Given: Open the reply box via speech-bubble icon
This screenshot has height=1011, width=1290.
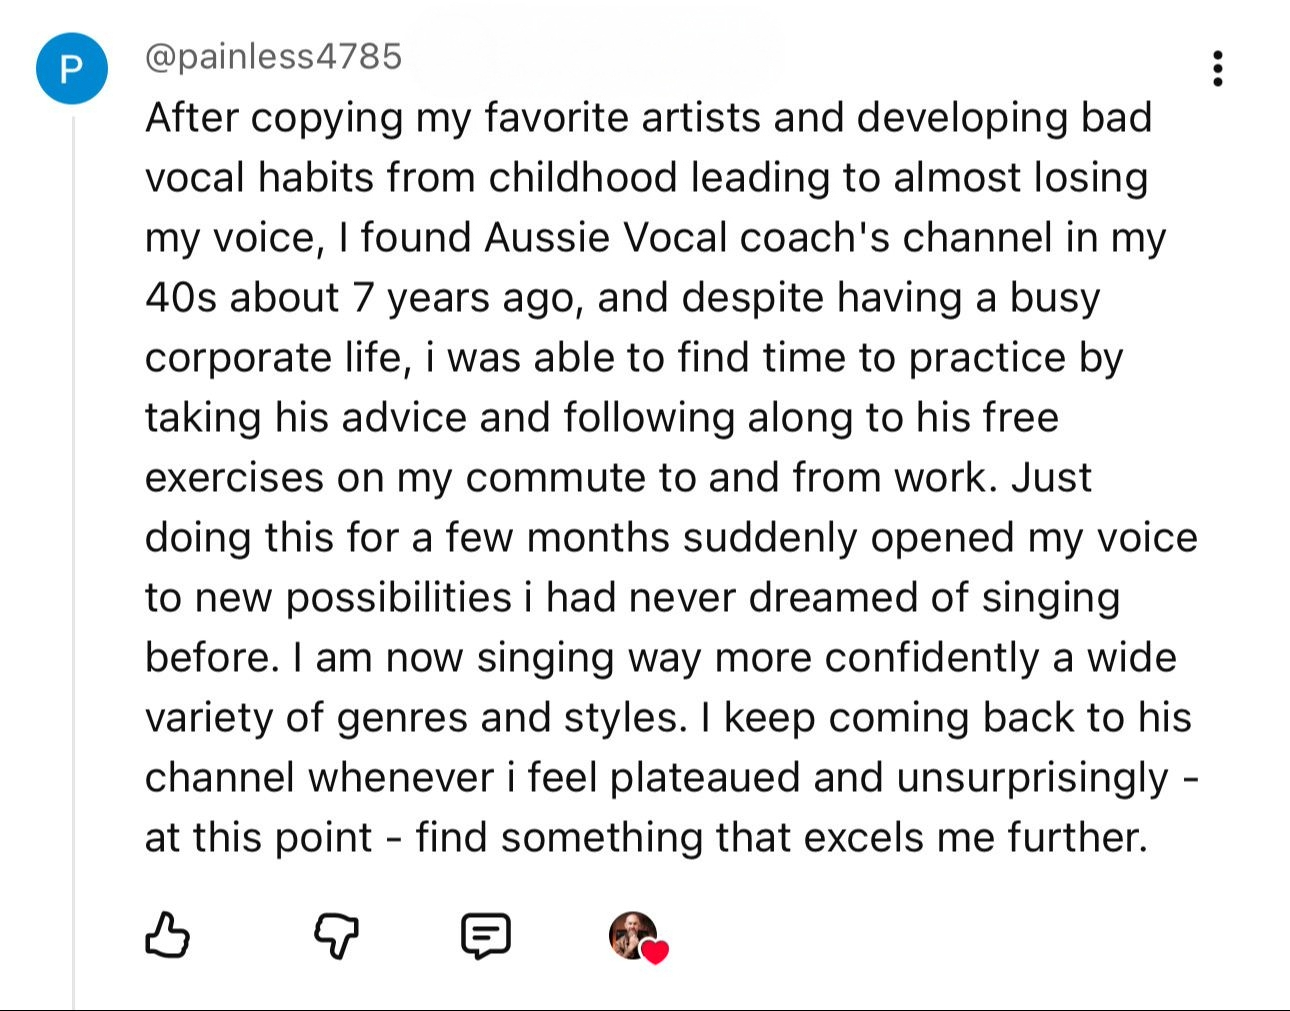Looking at the screenshot, I should pyautogui.click(x=486, y=936).
